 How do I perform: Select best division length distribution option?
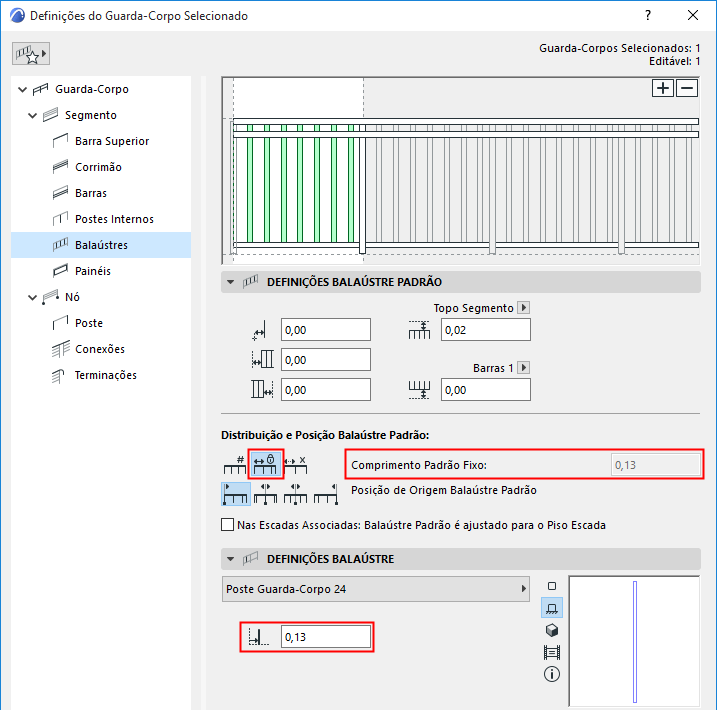(x=296, y=464)
